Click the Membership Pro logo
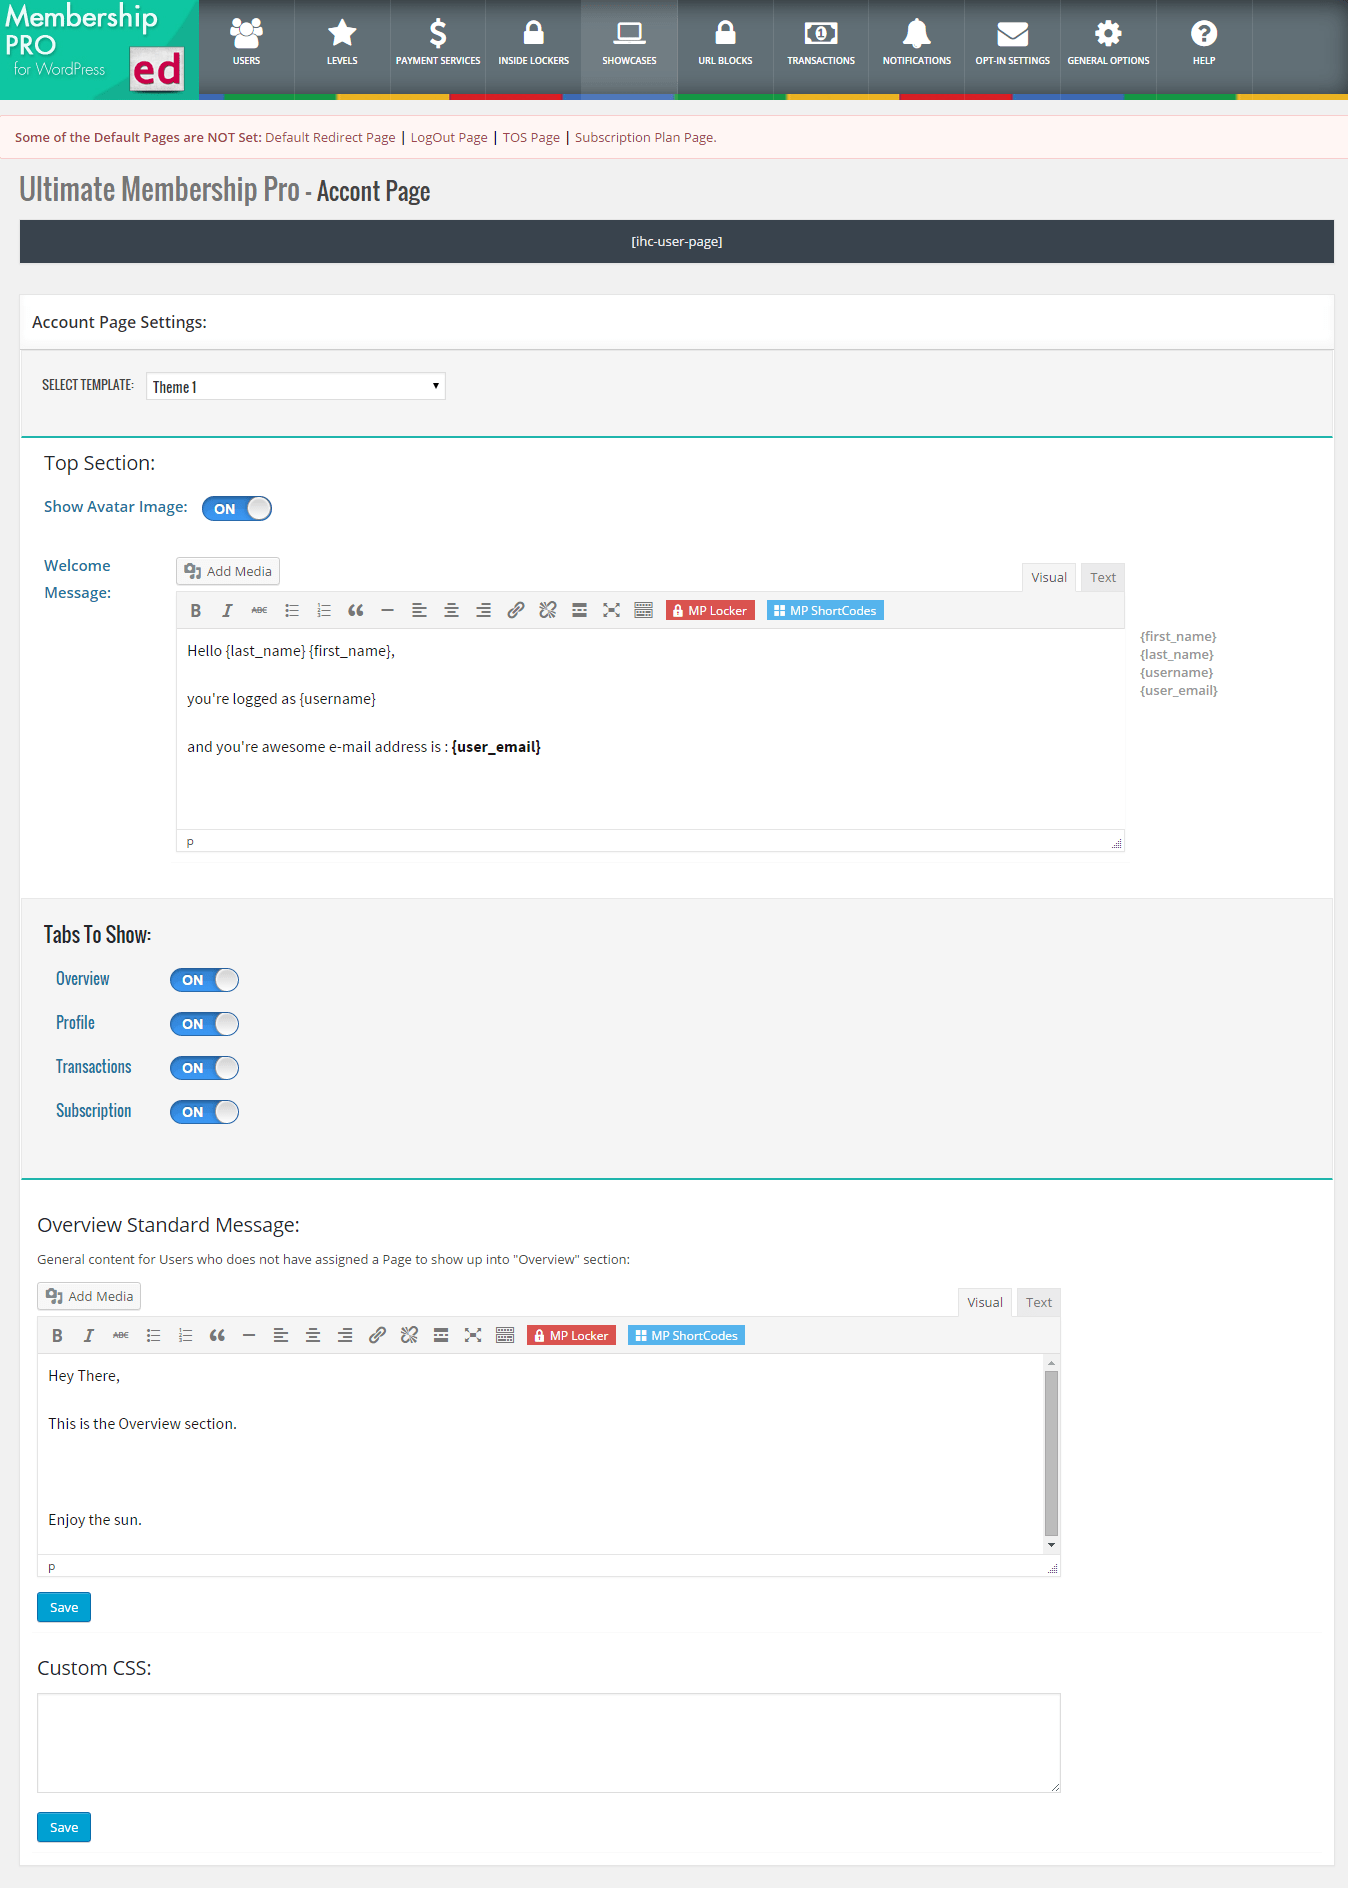Image resolution: width=1348 pixels, height=1888 pixels. click(99, 49)
